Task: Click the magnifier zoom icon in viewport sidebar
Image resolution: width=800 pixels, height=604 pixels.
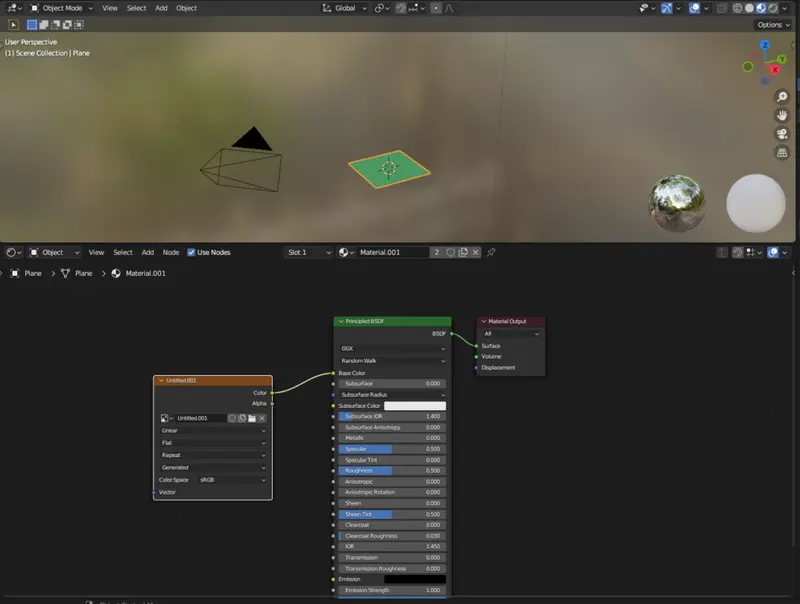Action: [x=781, y=97]
